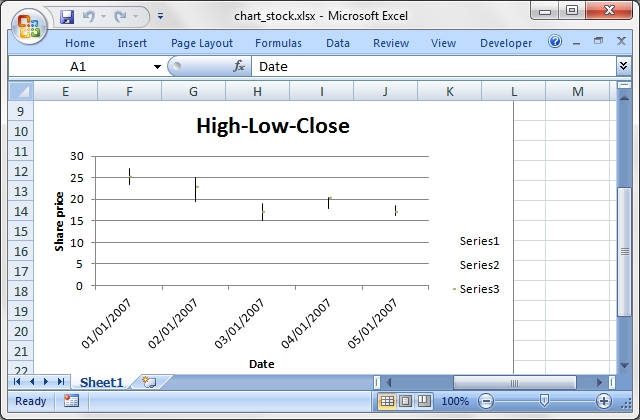Click the 05/01/2007 axis label
Image resolution: width=640 pixels, height=420 pixels.
coord(372,323)
